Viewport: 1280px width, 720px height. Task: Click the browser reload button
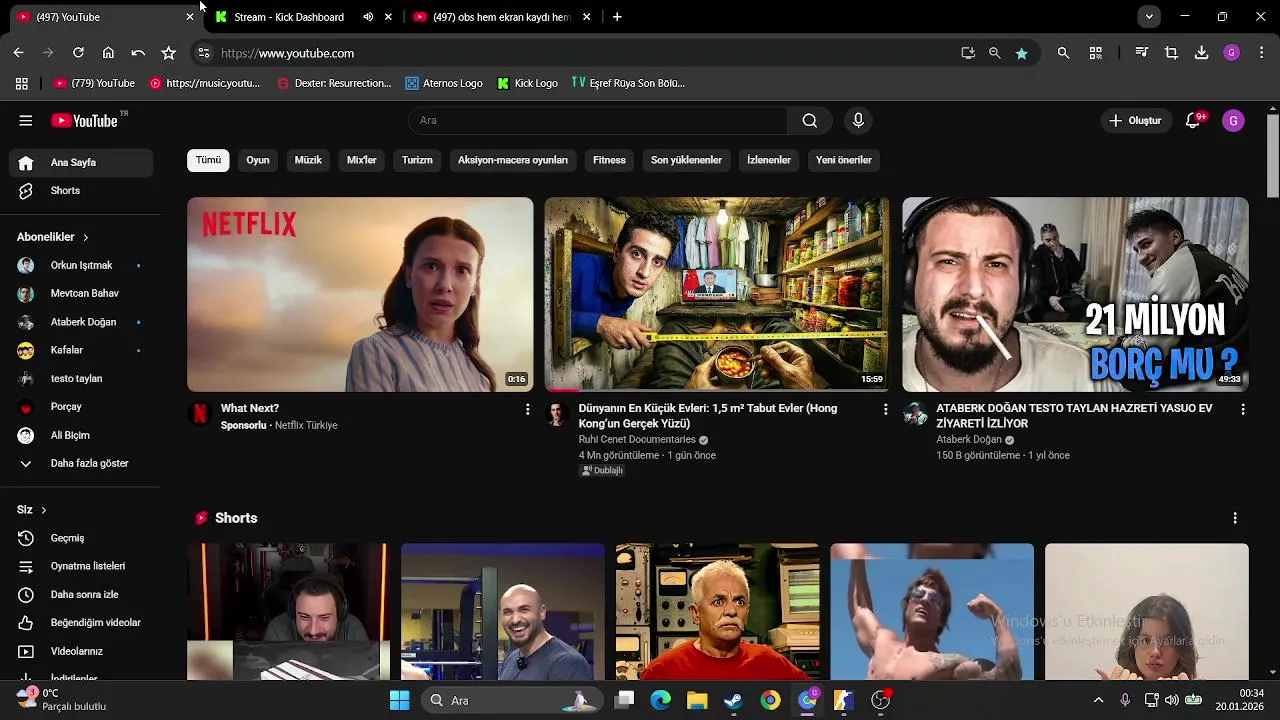78,53
